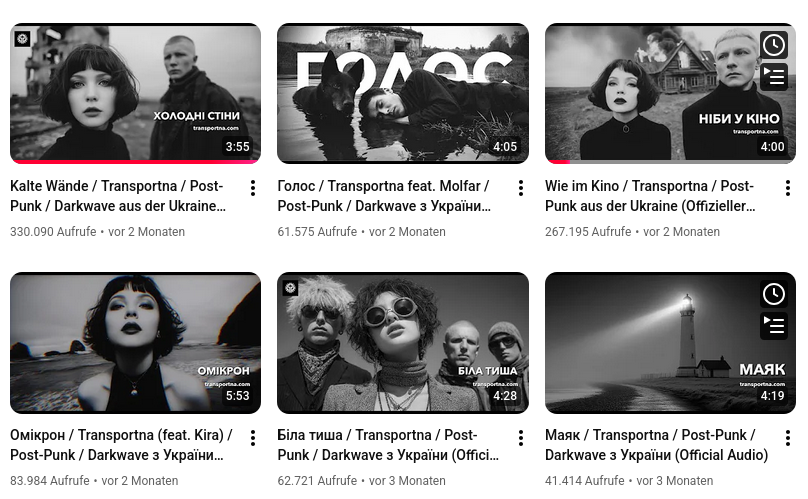Screen dimensions: 808x499
Task: Click the Омікрон video thumbnail
Action: (136, 343)
